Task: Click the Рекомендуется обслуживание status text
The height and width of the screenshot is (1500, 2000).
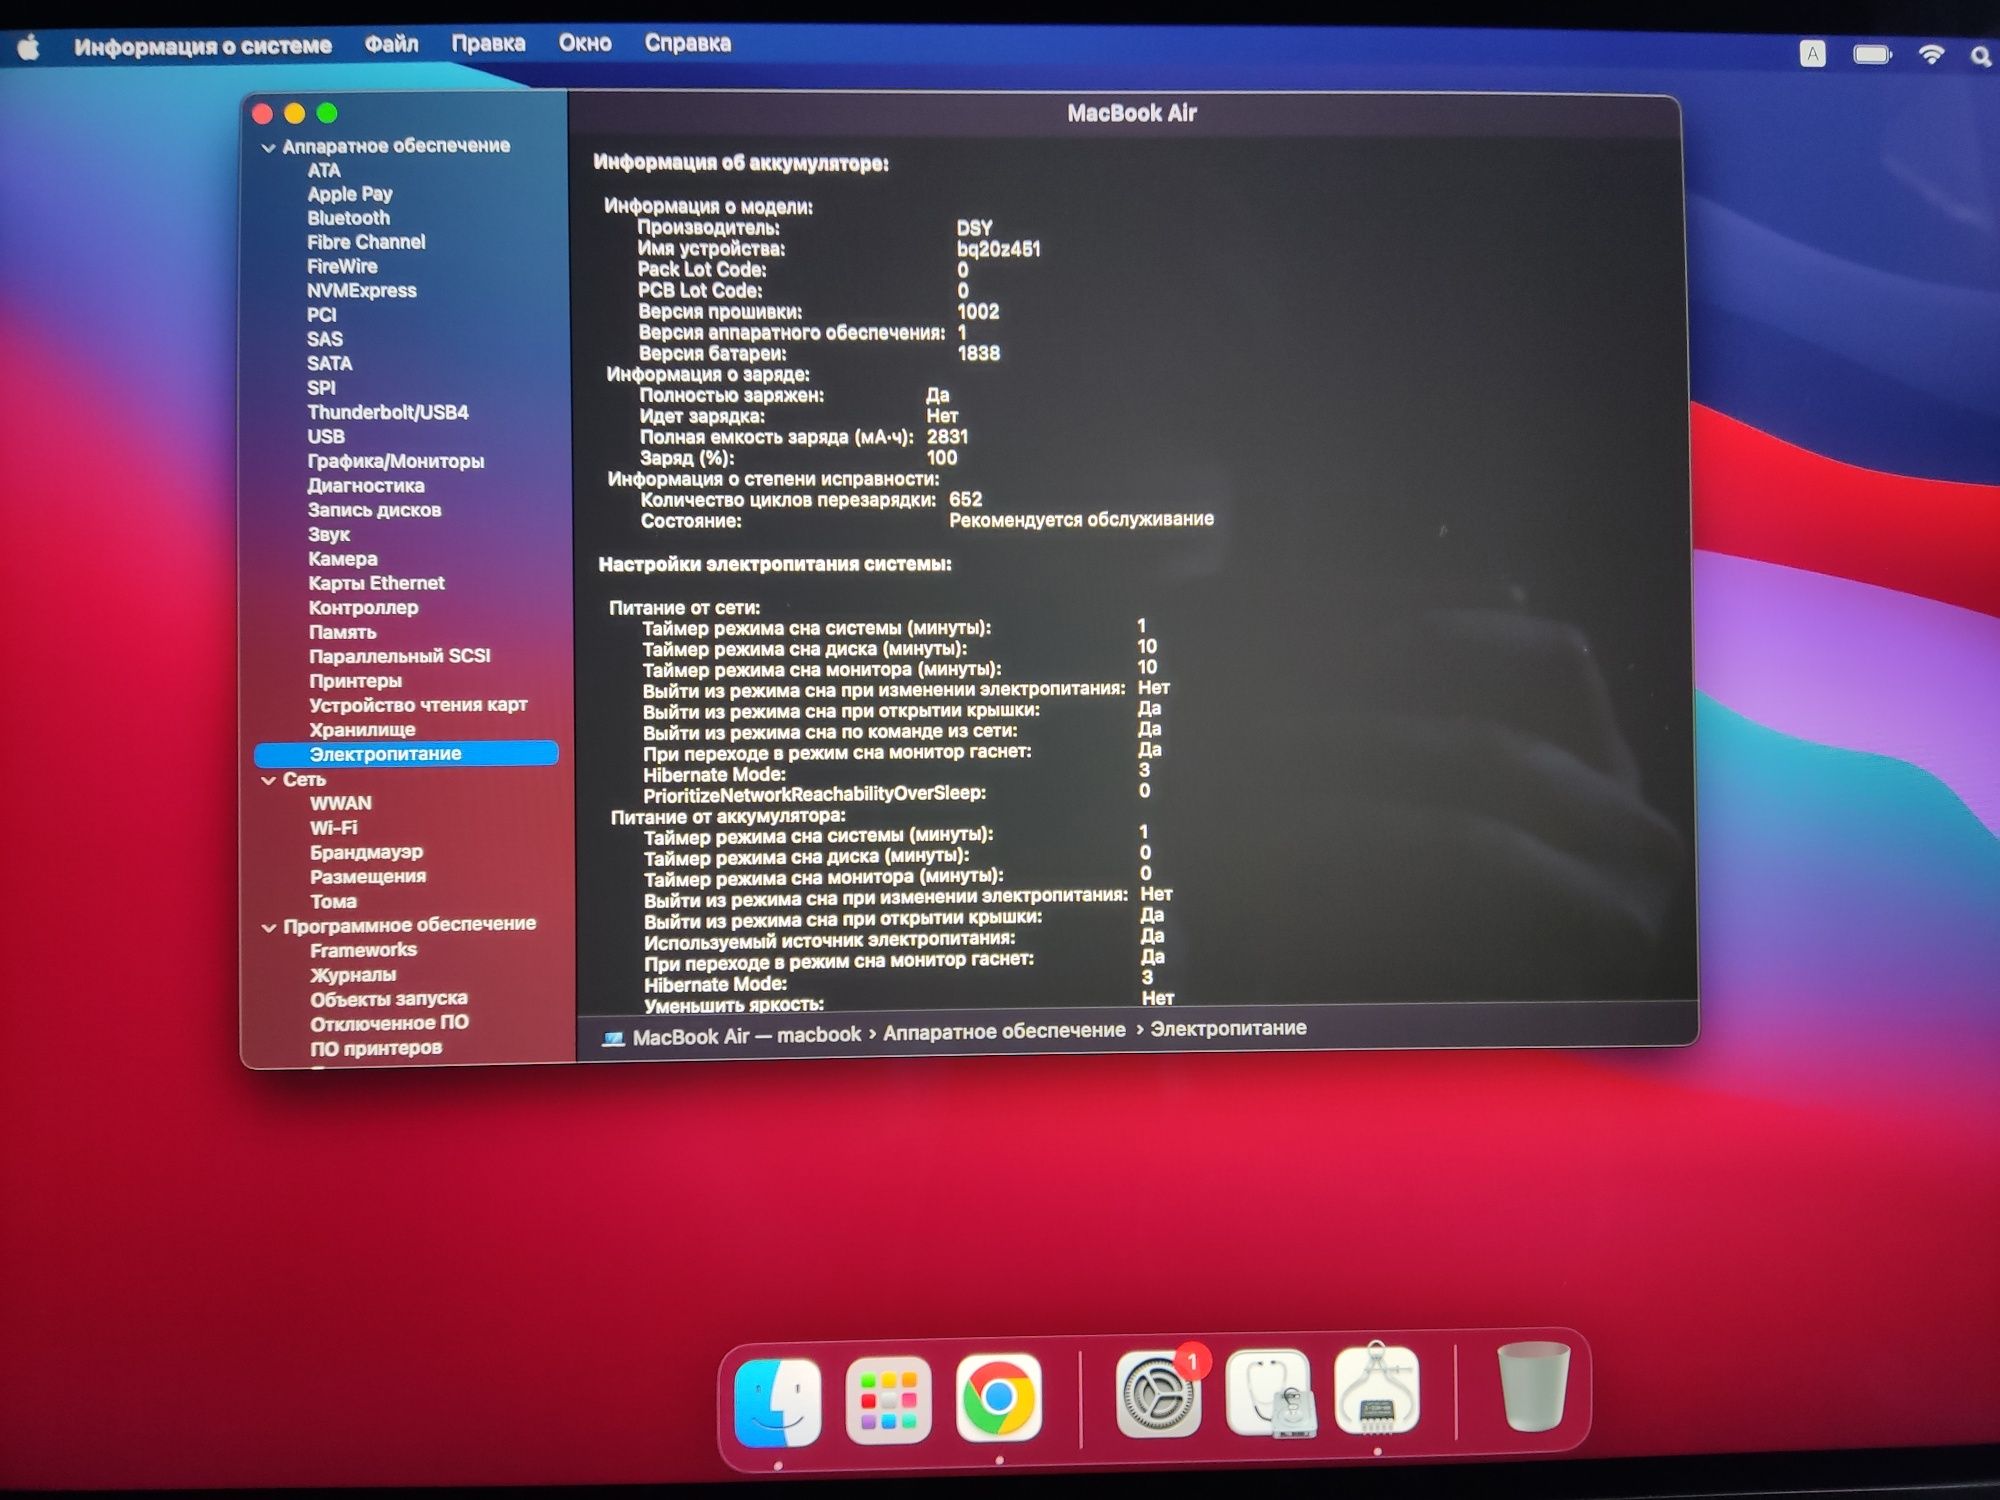Action: coord(1081,520)
